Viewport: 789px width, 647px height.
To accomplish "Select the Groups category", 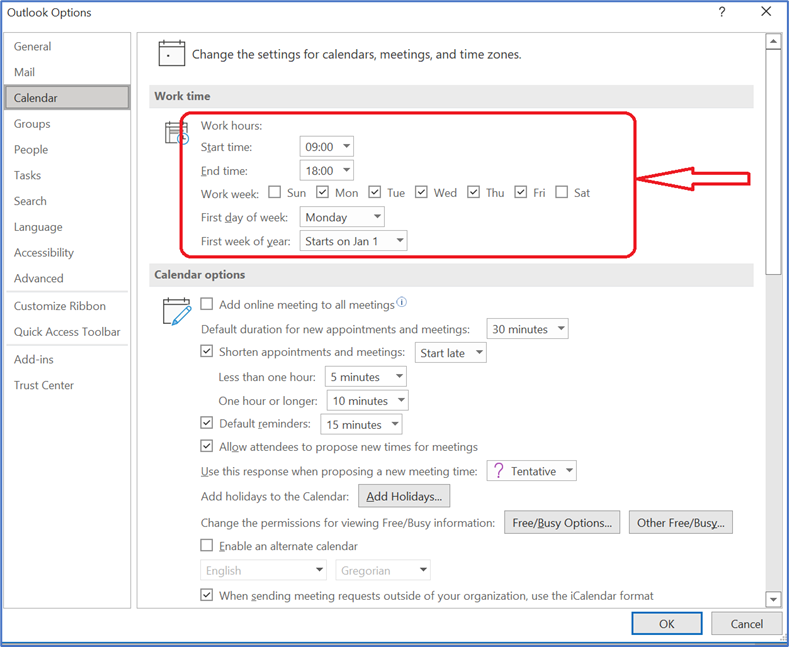I will point(67,124).
